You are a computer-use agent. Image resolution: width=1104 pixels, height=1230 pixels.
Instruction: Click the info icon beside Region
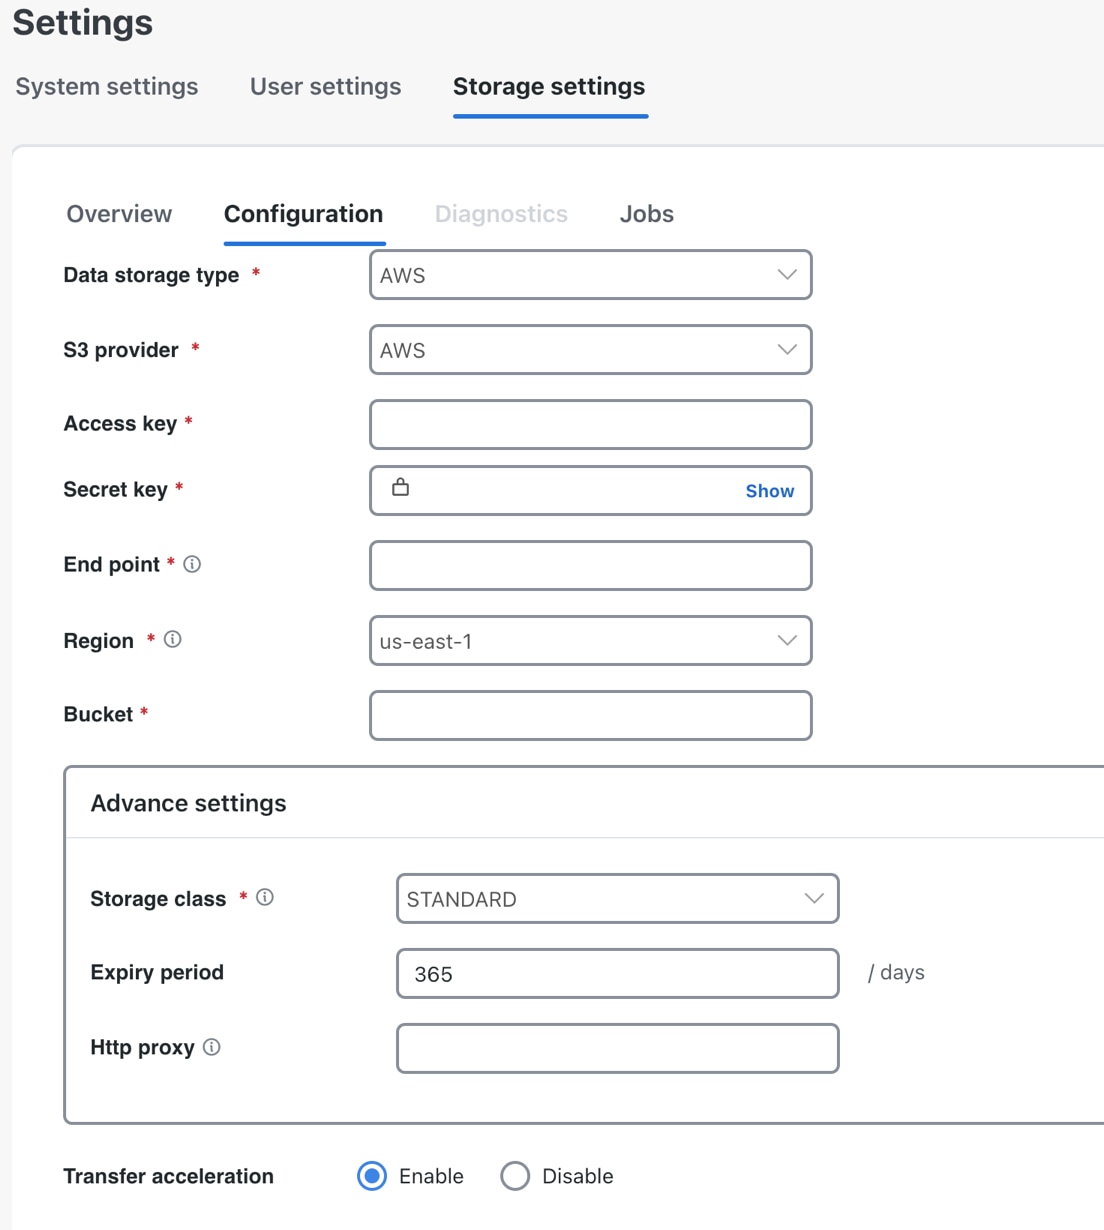coord(173,640)
